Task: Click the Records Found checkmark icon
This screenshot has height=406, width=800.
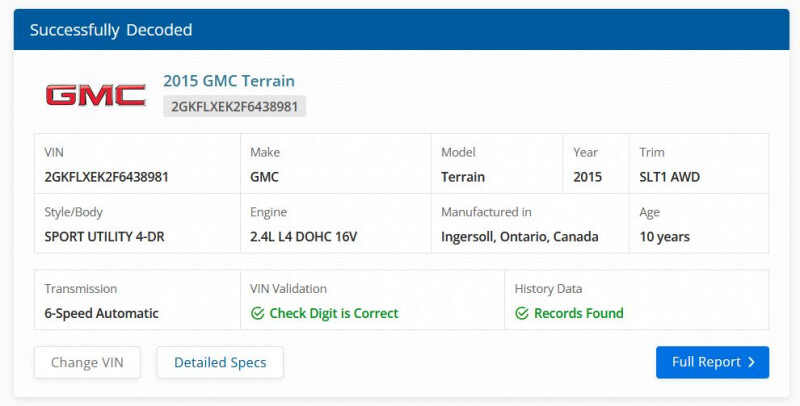Action: (x=522, y=314)
